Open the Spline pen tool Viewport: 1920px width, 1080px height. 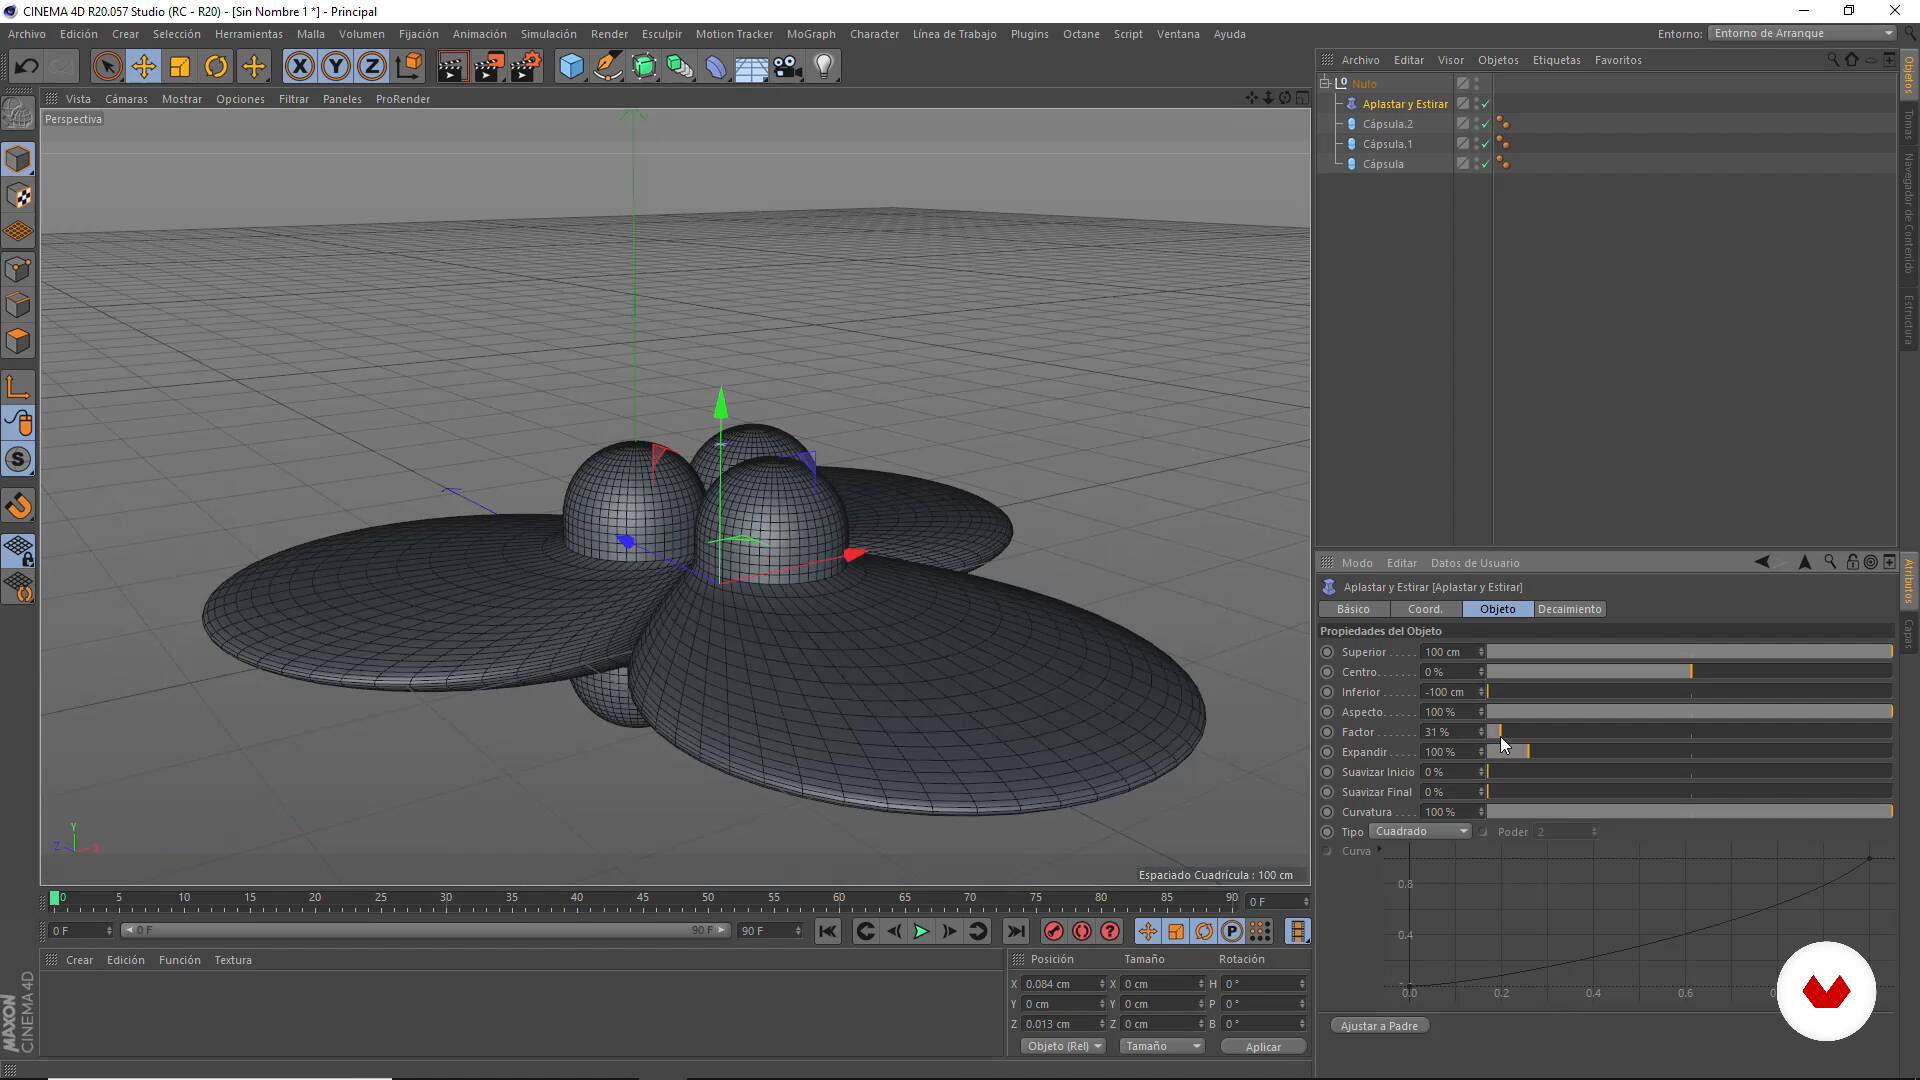[x=607, y=67]
